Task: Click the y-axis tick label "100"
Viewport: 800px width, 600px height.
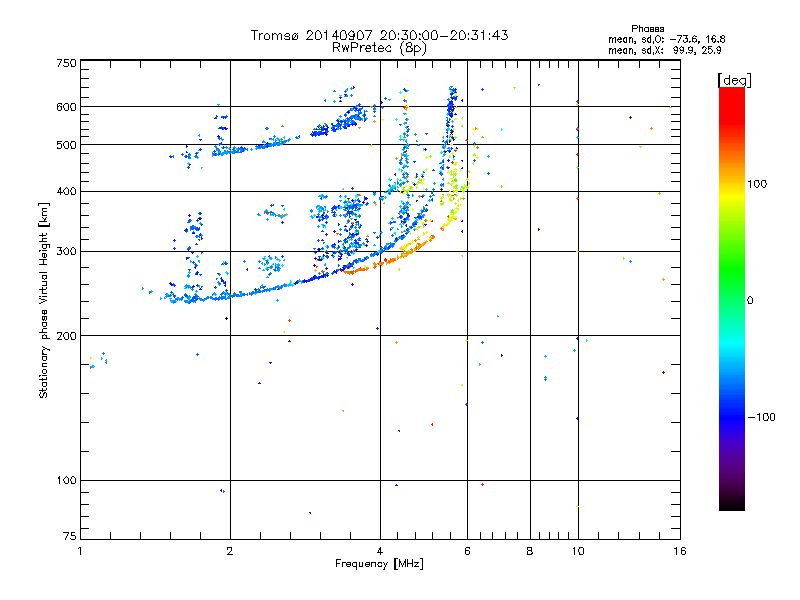Action: click(66, 481)
